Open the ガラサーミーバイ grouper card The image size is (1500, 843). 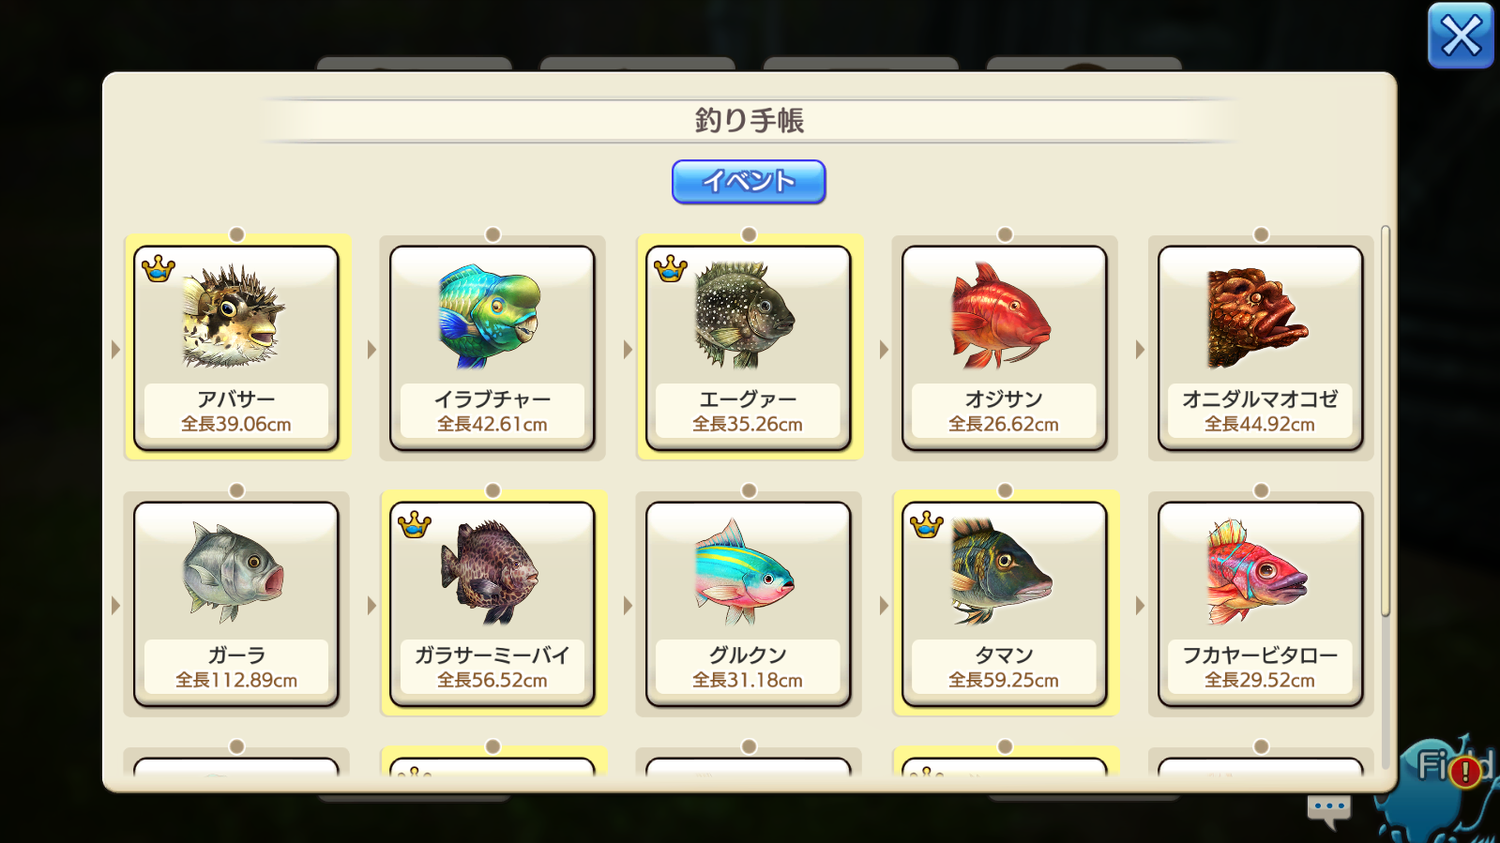coord(492,604)
